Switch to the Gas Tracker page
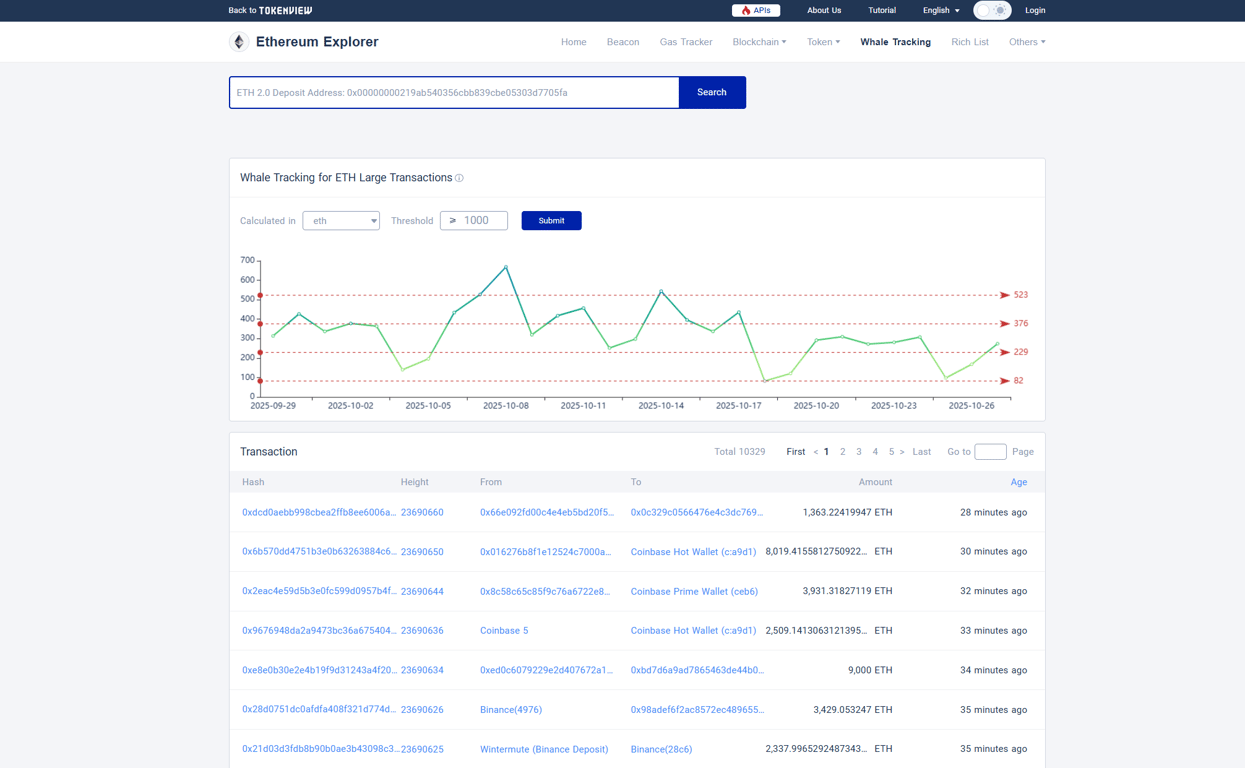The height and width of the screenshot is (768, 1245). (x=686, y=42)
